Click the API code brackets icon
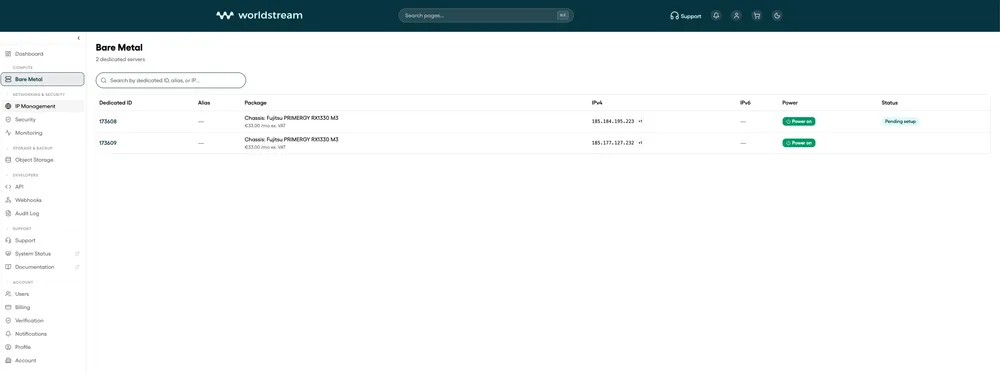Viewport: 1000px width, 373px height. pos(8,186)
